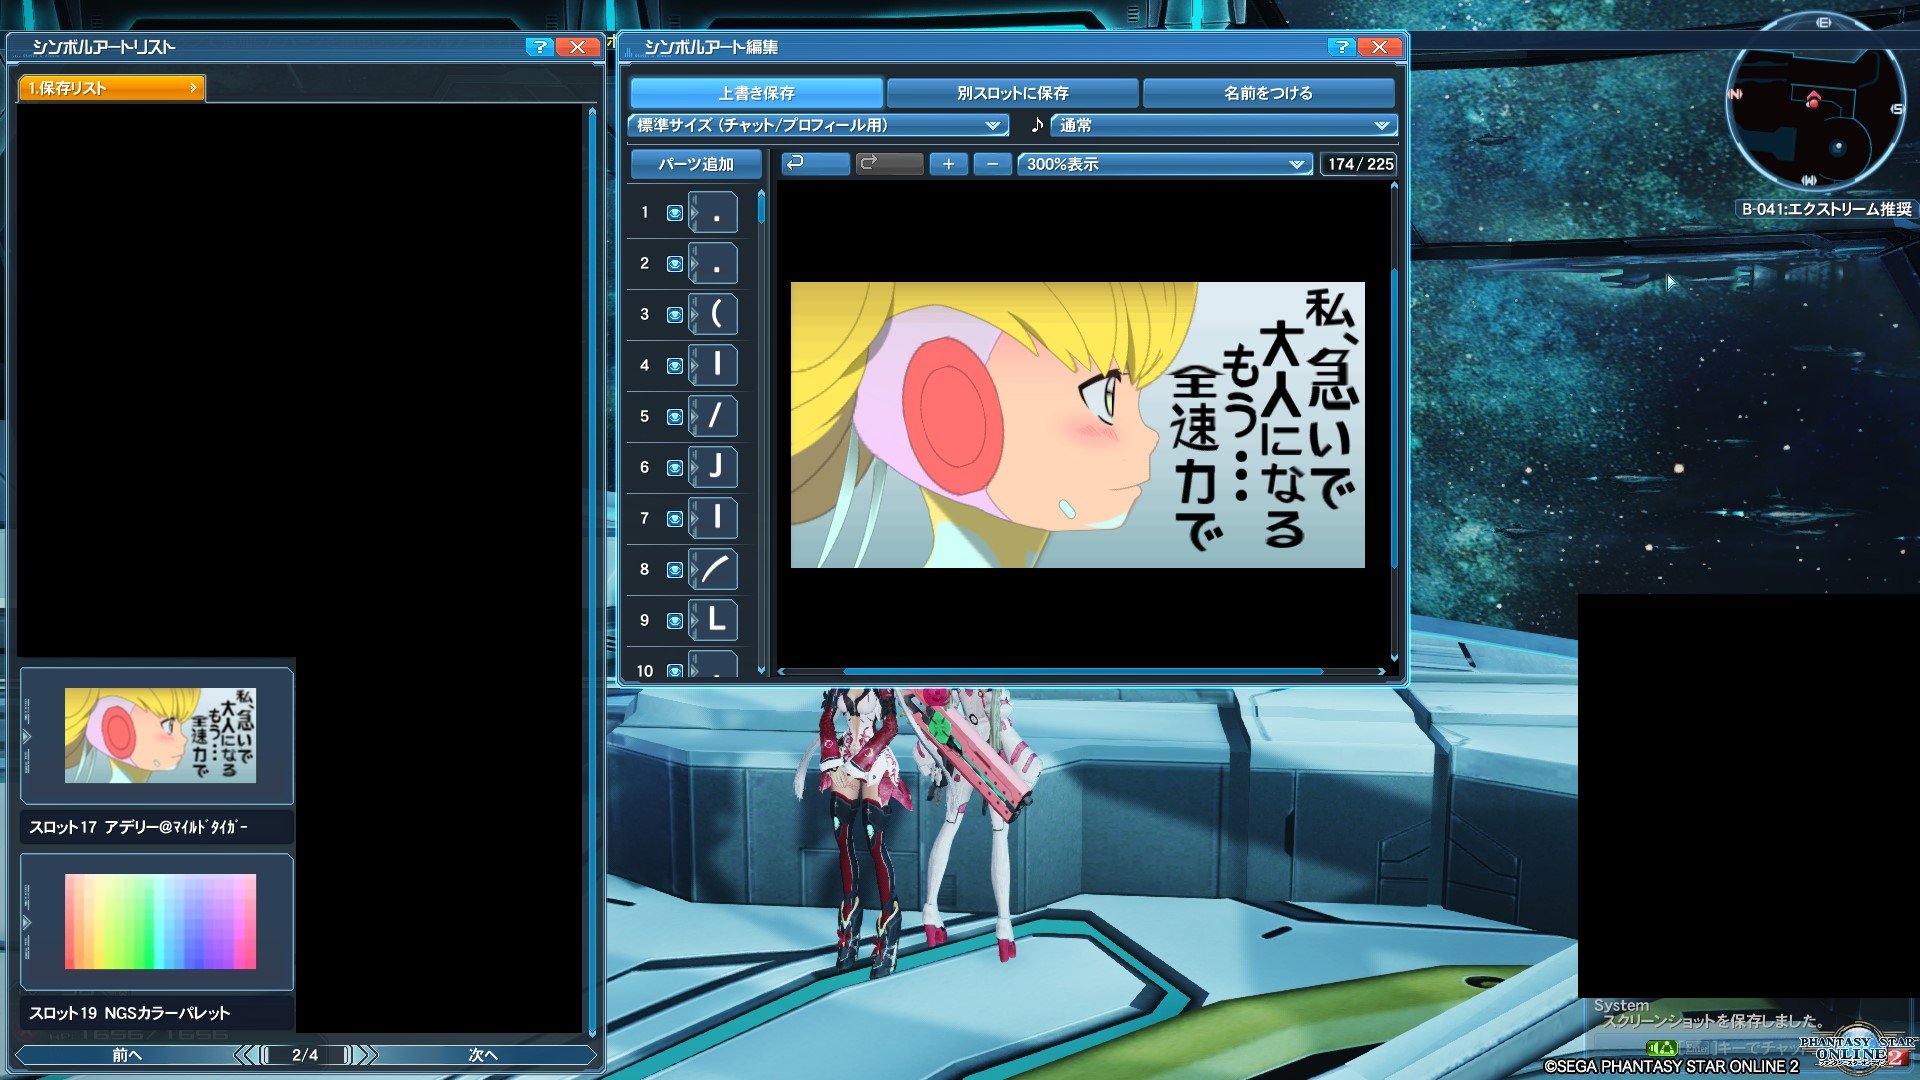This screenshot has width=1920, height=1080.
Task: Open the 標準サイズ size dropdown
Action: pos(818,125)
